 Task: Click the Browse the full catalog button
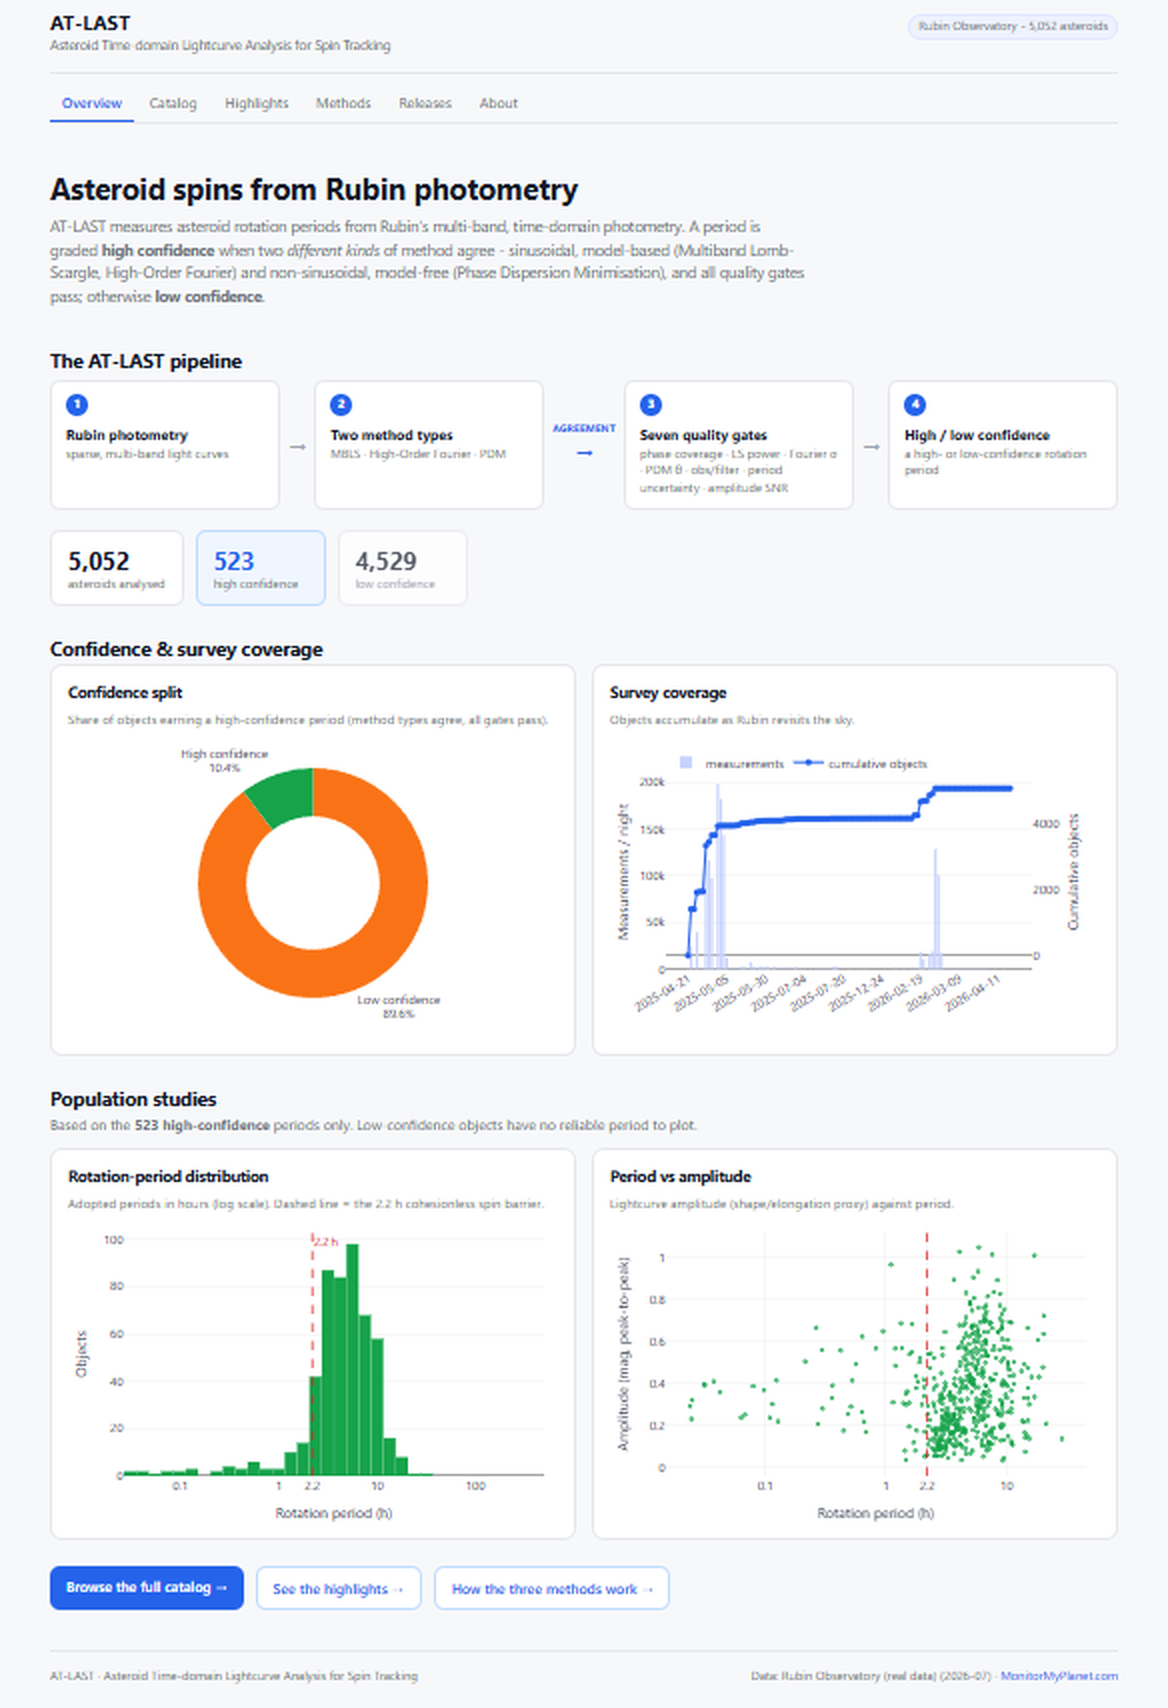click(147, 1587)
